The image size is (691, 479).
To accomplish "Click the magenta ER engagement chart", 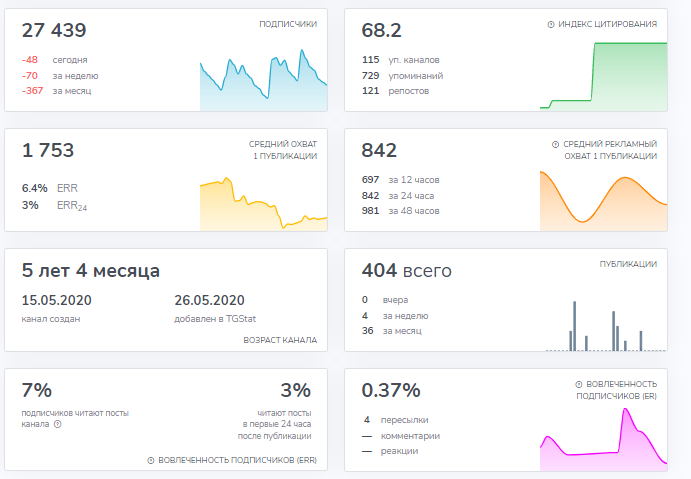I will (x=604, y=440).
